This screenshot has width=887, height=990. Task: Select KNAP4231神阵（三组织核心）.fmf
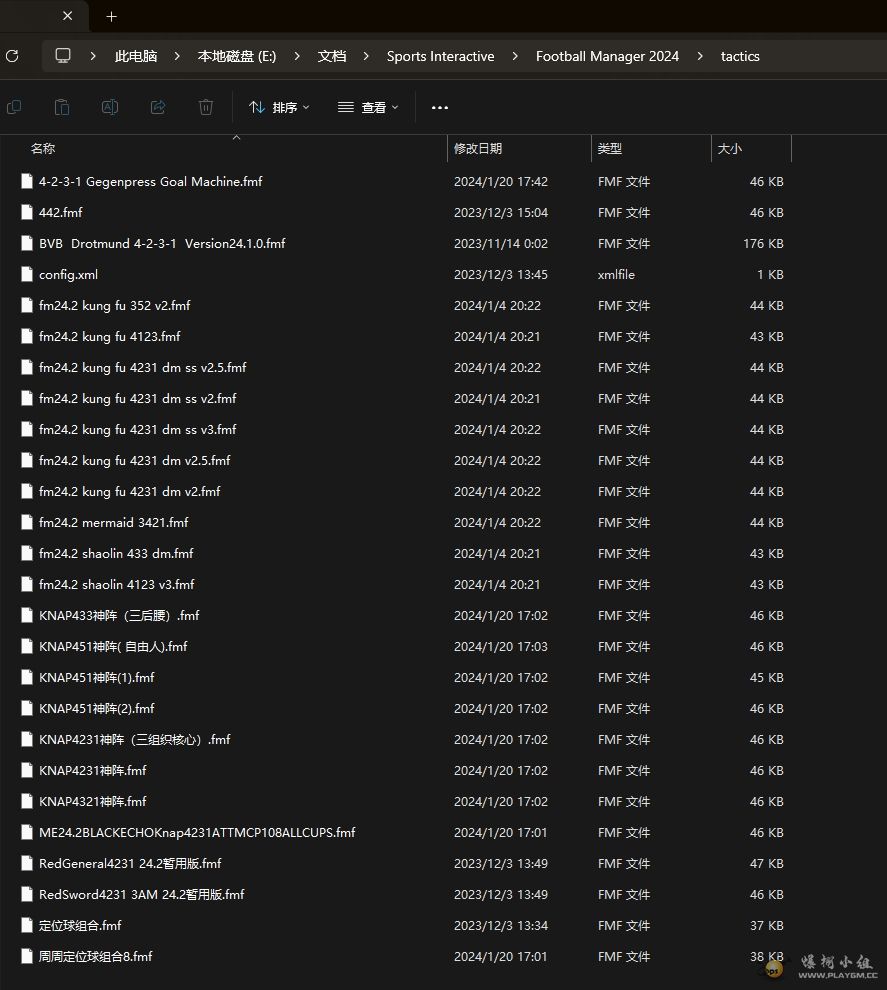[134, 739]
